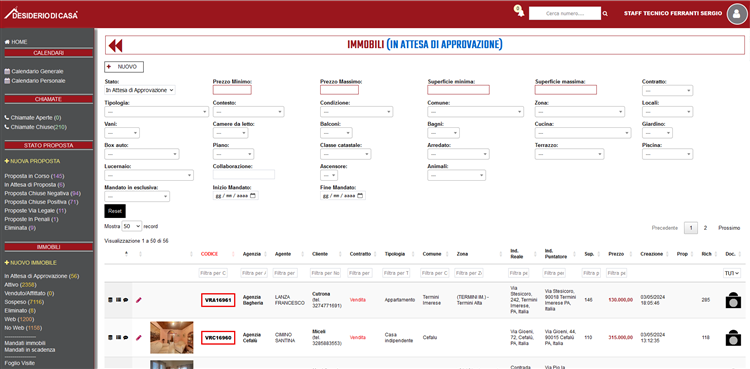Screen dimensions: 750x369
Task: Click the Filtra per Comune table input
Action: [x=435, y=273]
